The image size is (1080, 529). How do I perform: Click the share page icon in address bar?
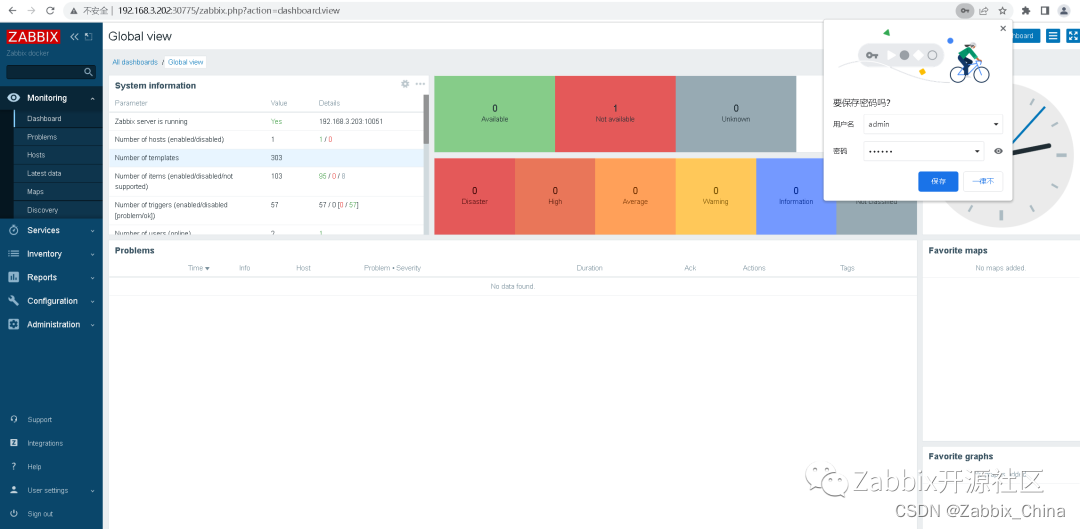click(984, 10)
